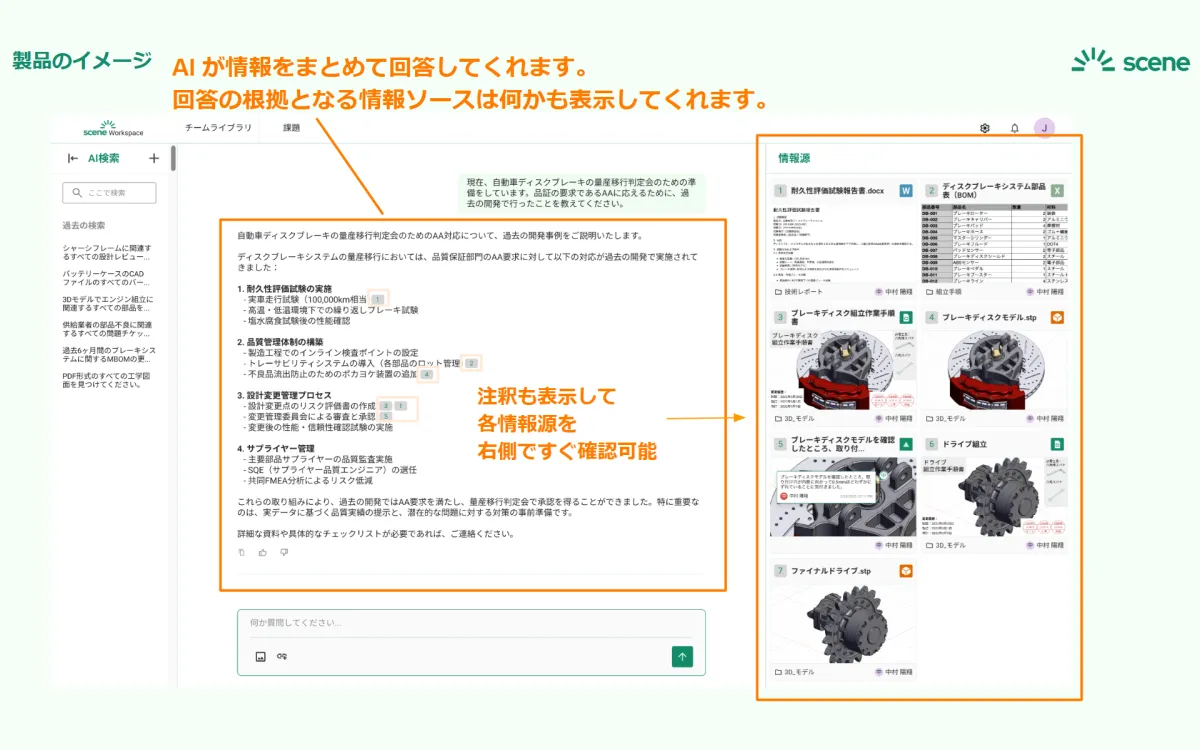Open notifications bell icon
This screenshot has width=1200, height=750.
[1014, 128]
